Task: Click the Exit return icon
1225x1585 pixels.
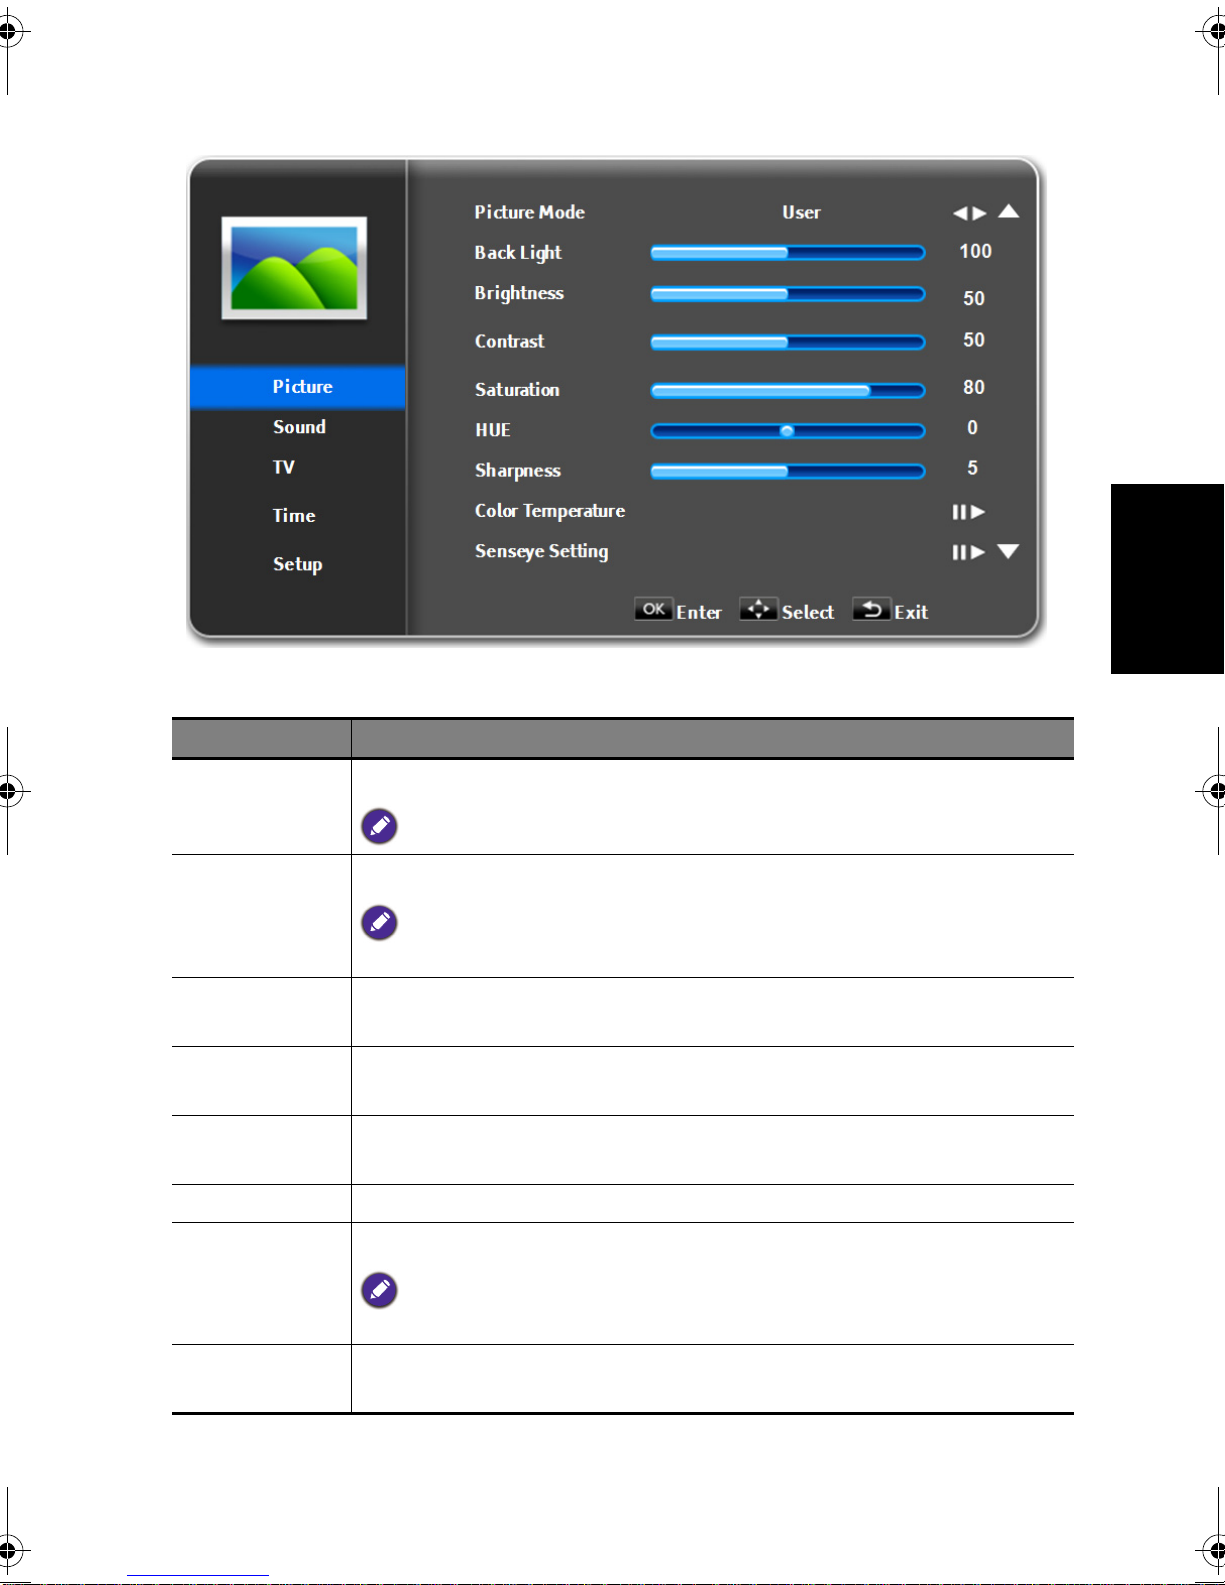Action: point(872,609)
